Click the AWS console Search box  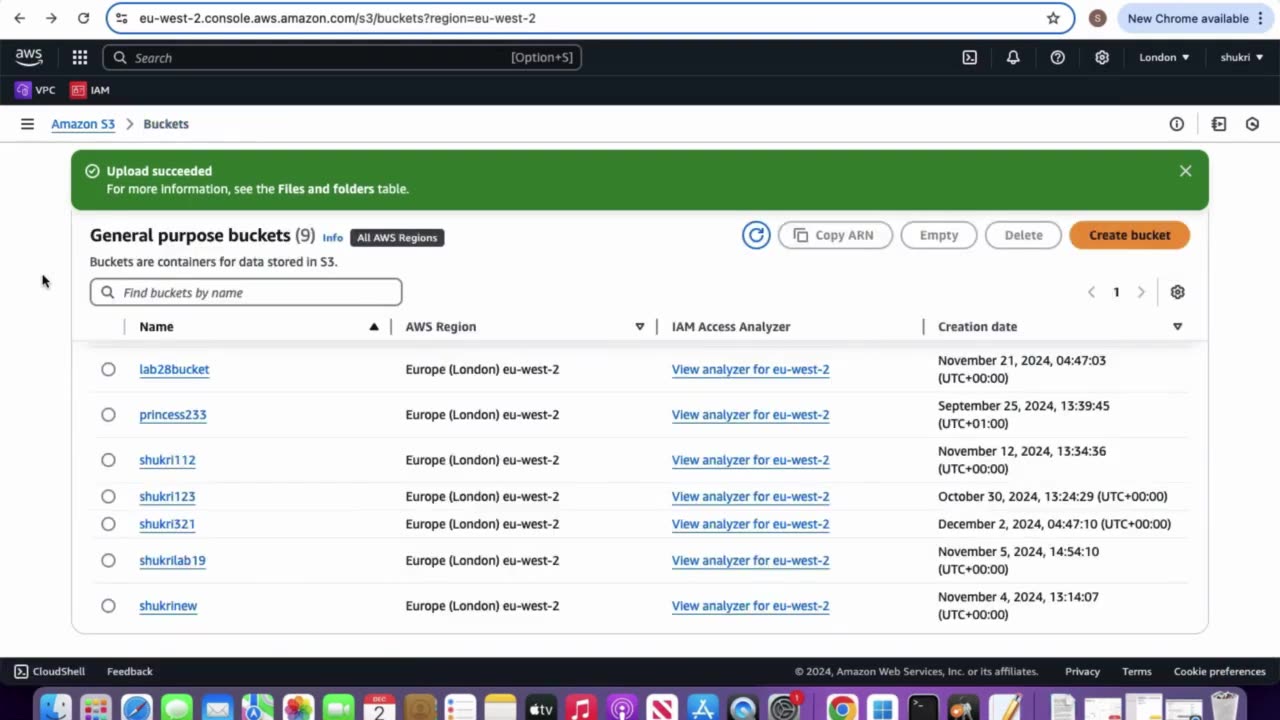[342, 58]
